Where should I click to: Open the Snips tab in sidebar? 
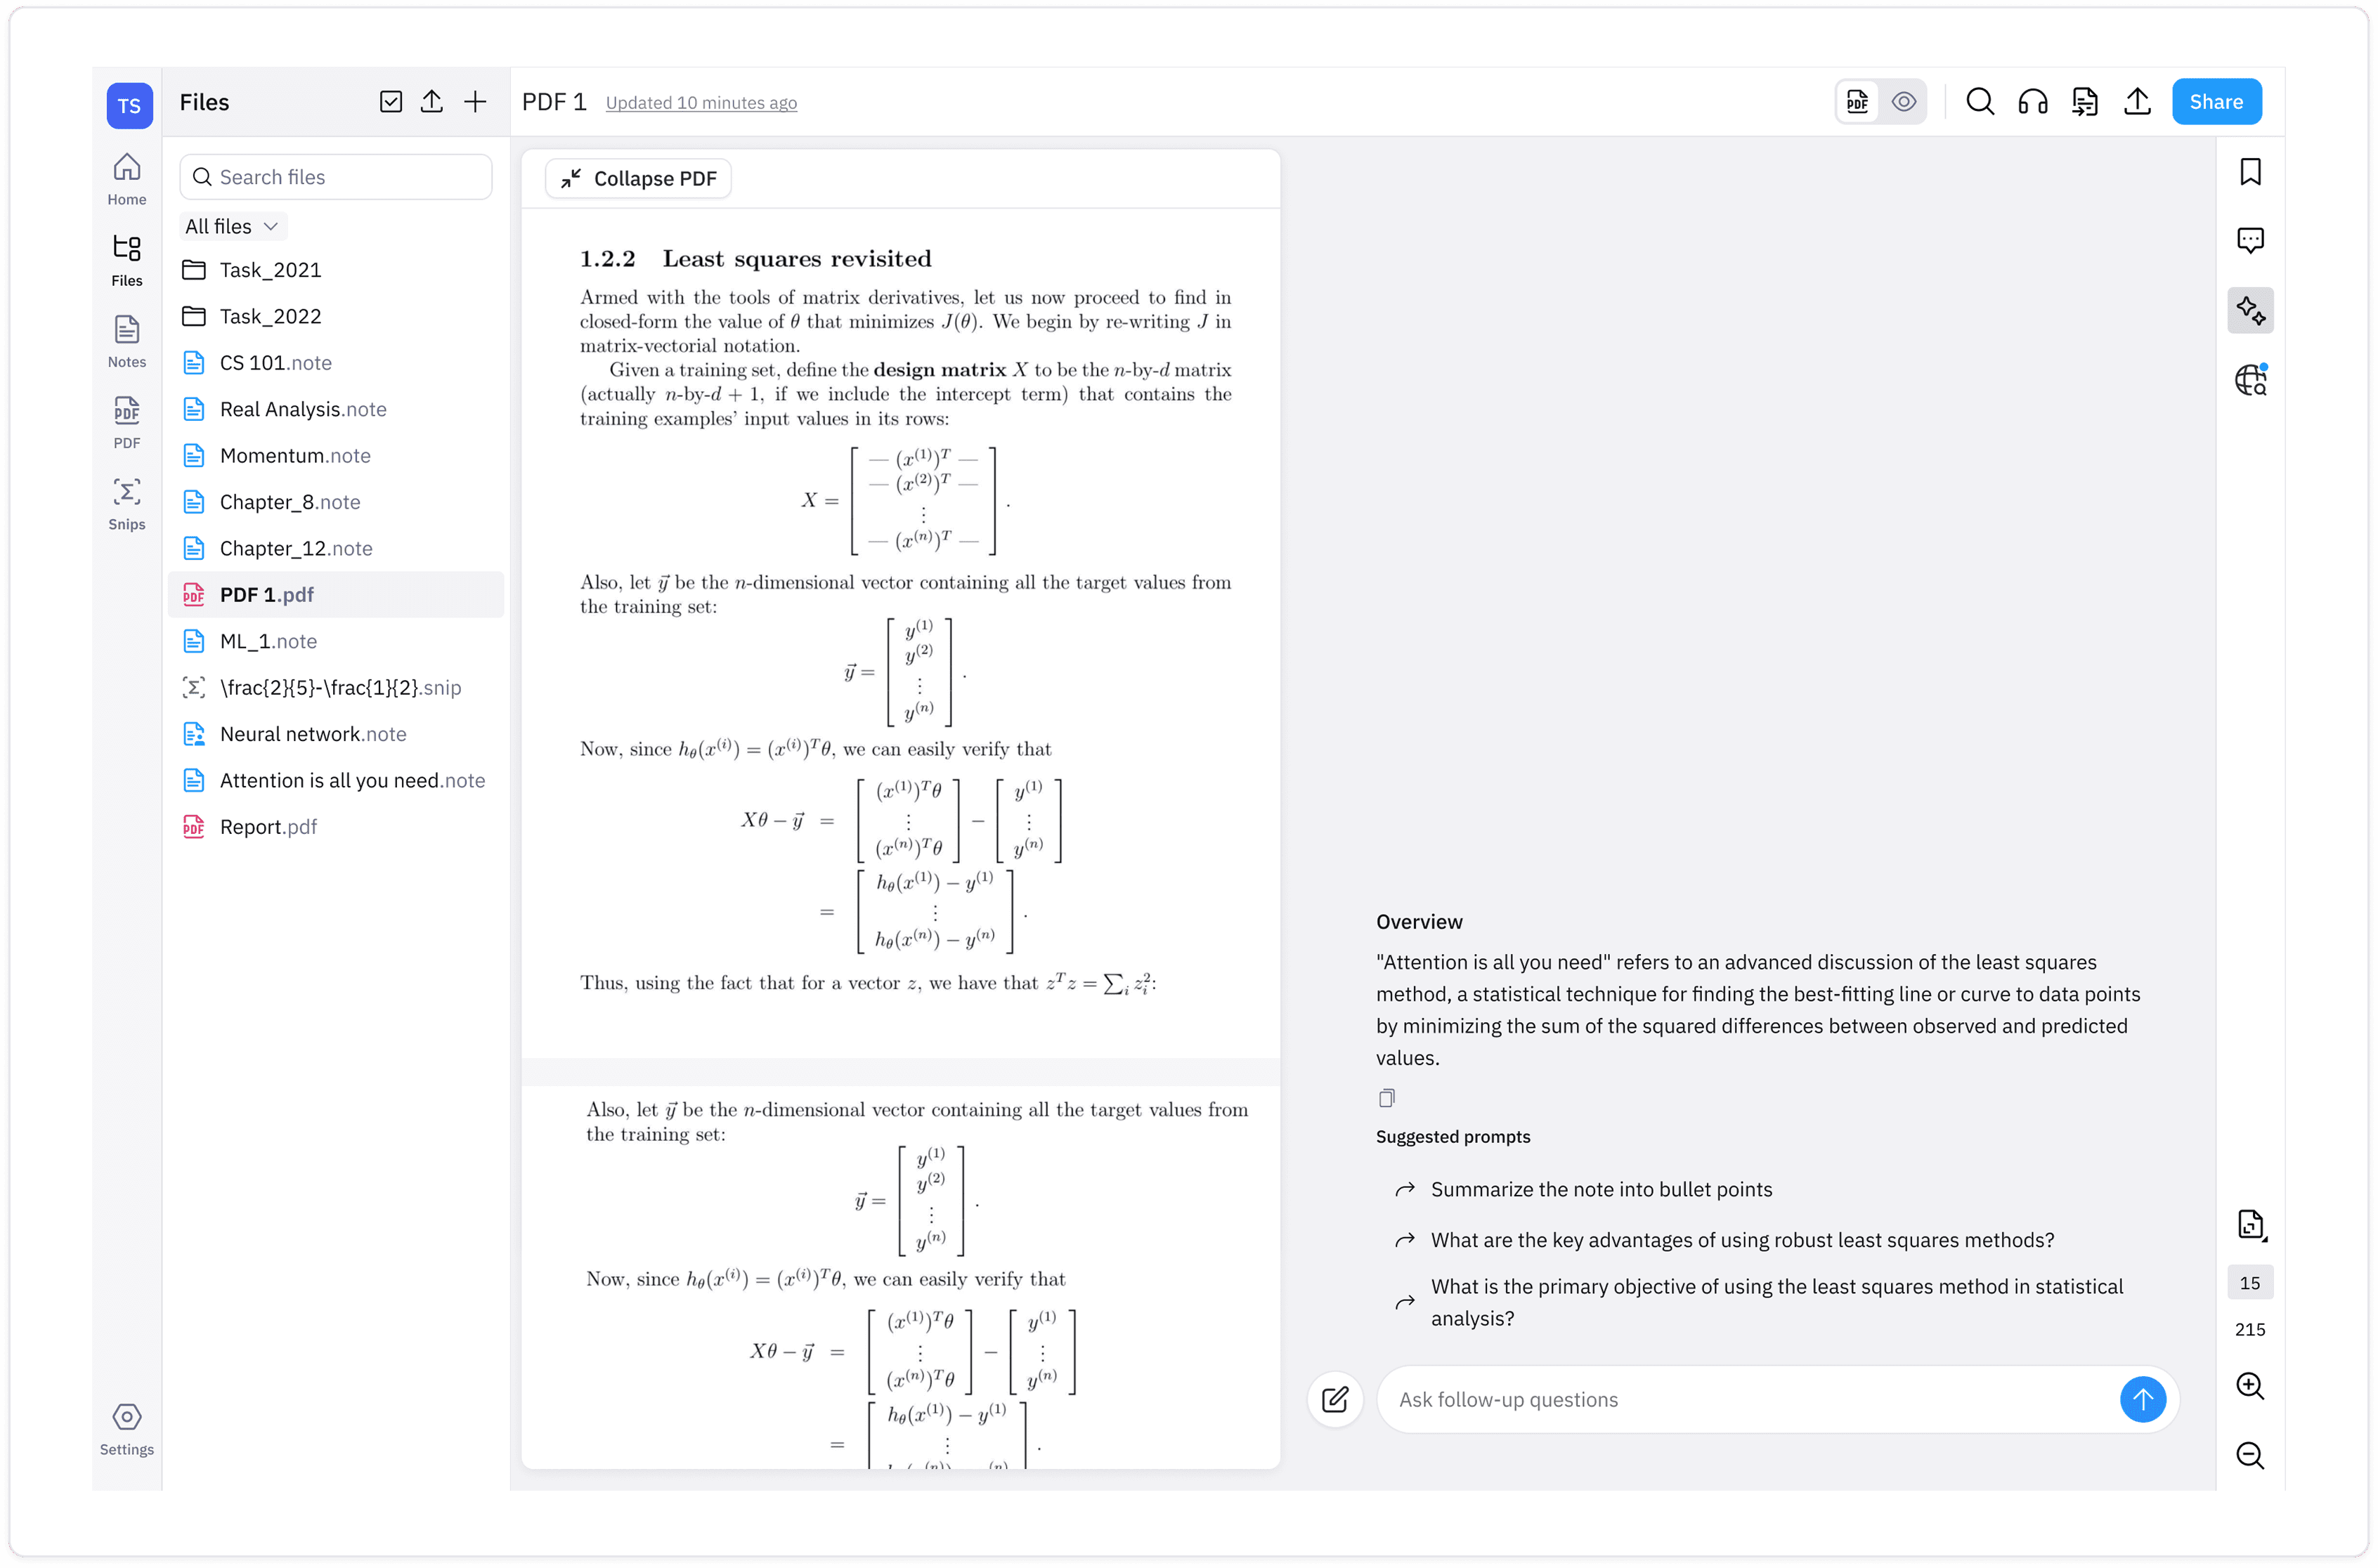point(127,503)
